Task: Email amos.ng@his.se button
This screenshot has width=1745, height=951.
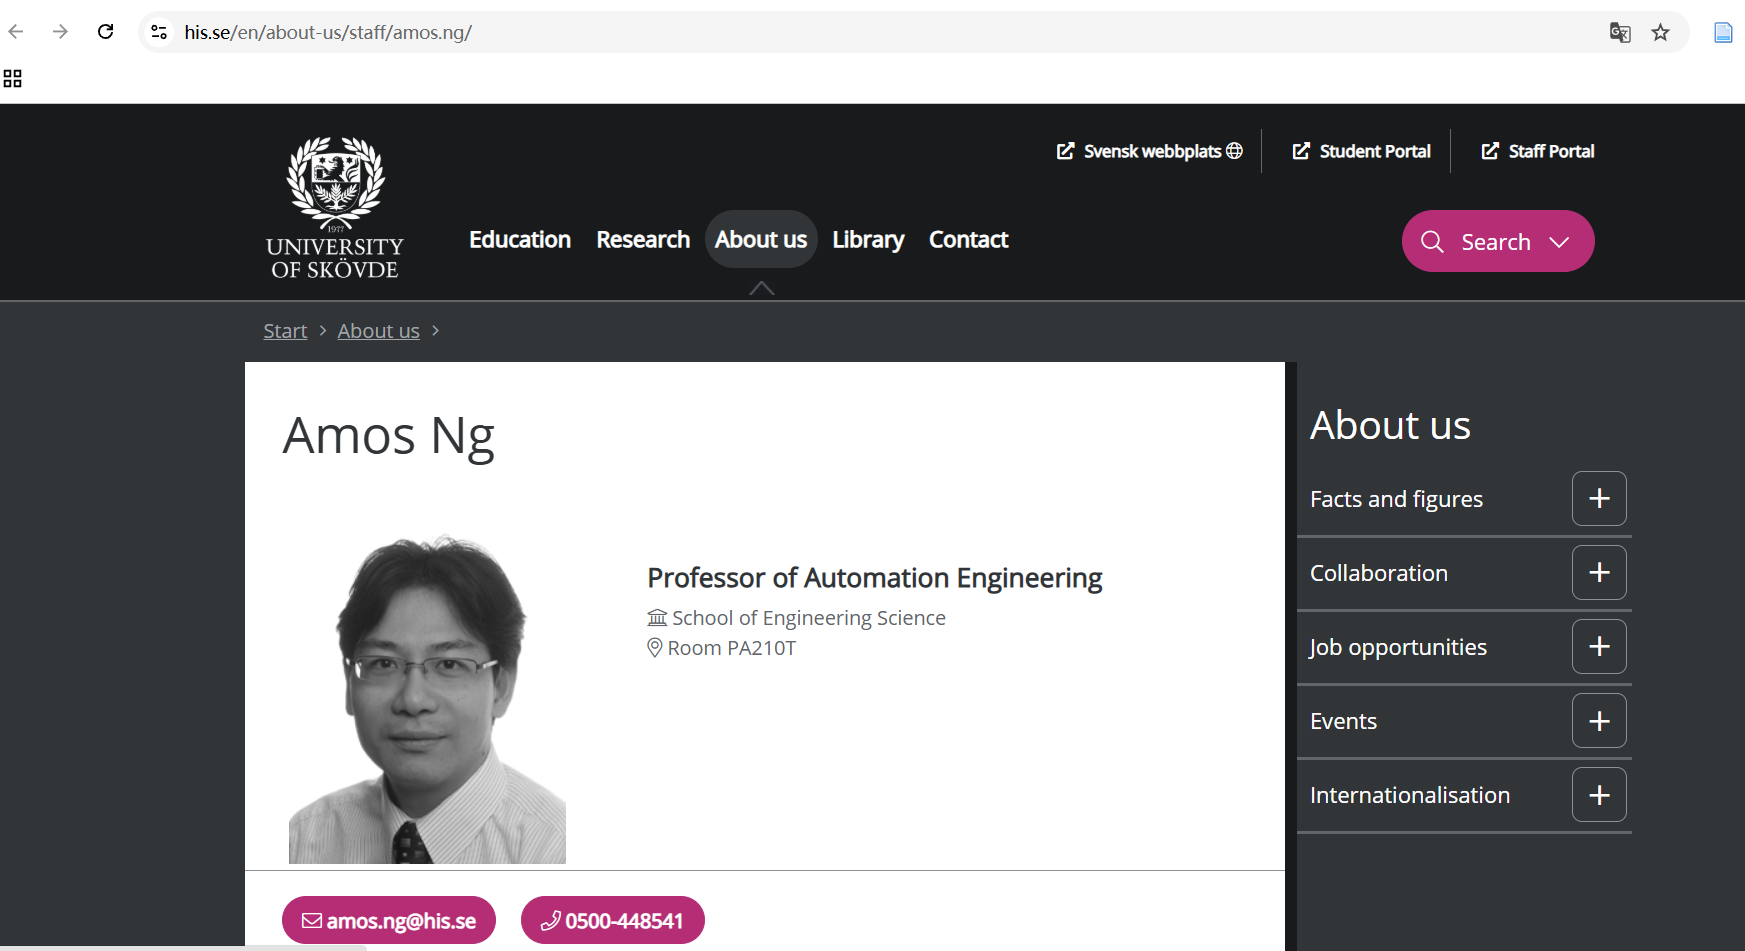Action: [x=389, y=921]
